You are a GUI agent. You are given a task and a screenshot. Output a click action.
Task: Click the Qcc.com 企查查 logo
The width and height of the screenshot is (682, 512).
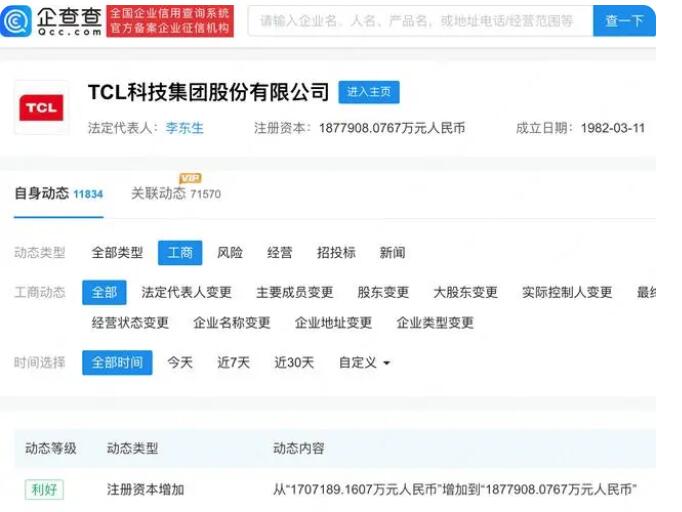[52, 20]
